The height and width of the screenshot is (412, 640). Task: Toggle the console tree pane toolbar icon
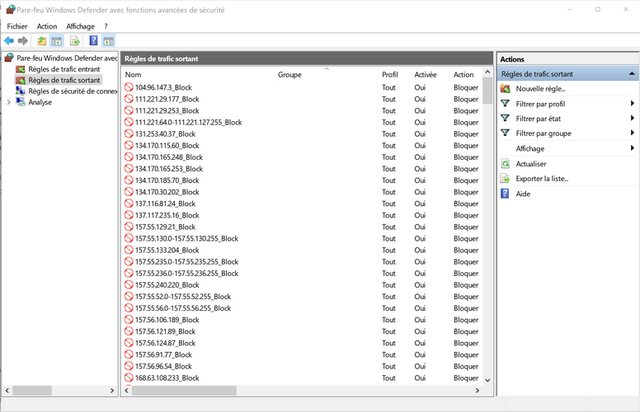(x=57, y=41)
